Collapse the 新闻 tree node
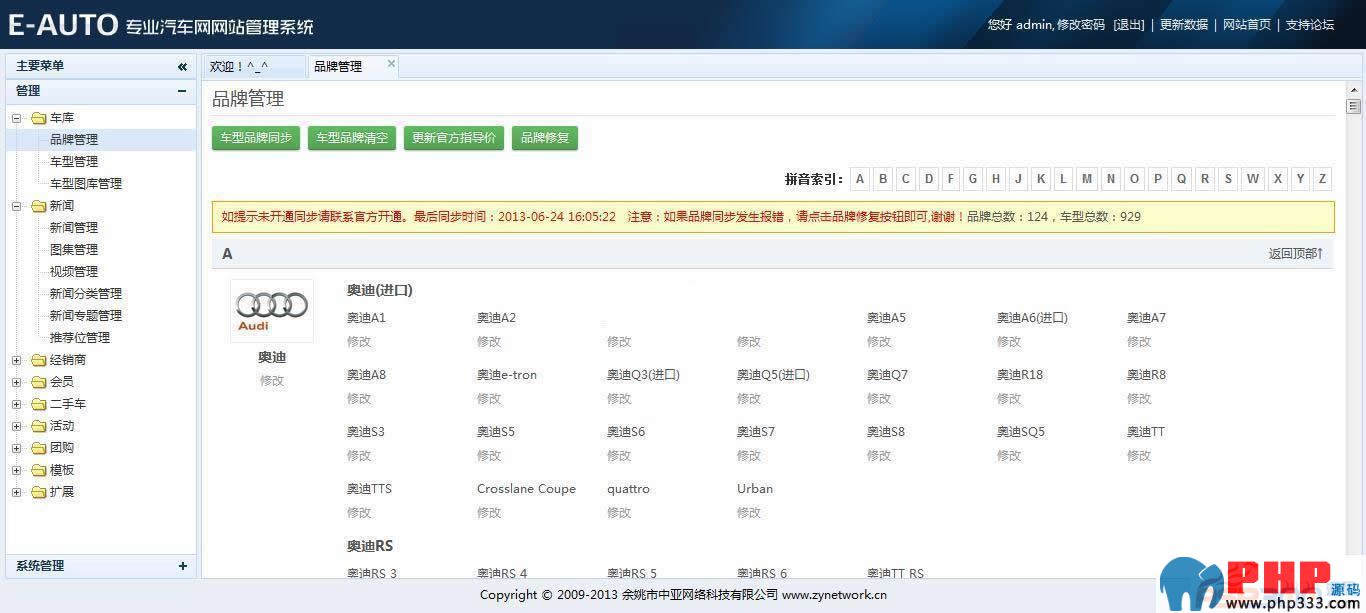The image size is (1366, 613). pyautogui.click(x=17, y=206)
